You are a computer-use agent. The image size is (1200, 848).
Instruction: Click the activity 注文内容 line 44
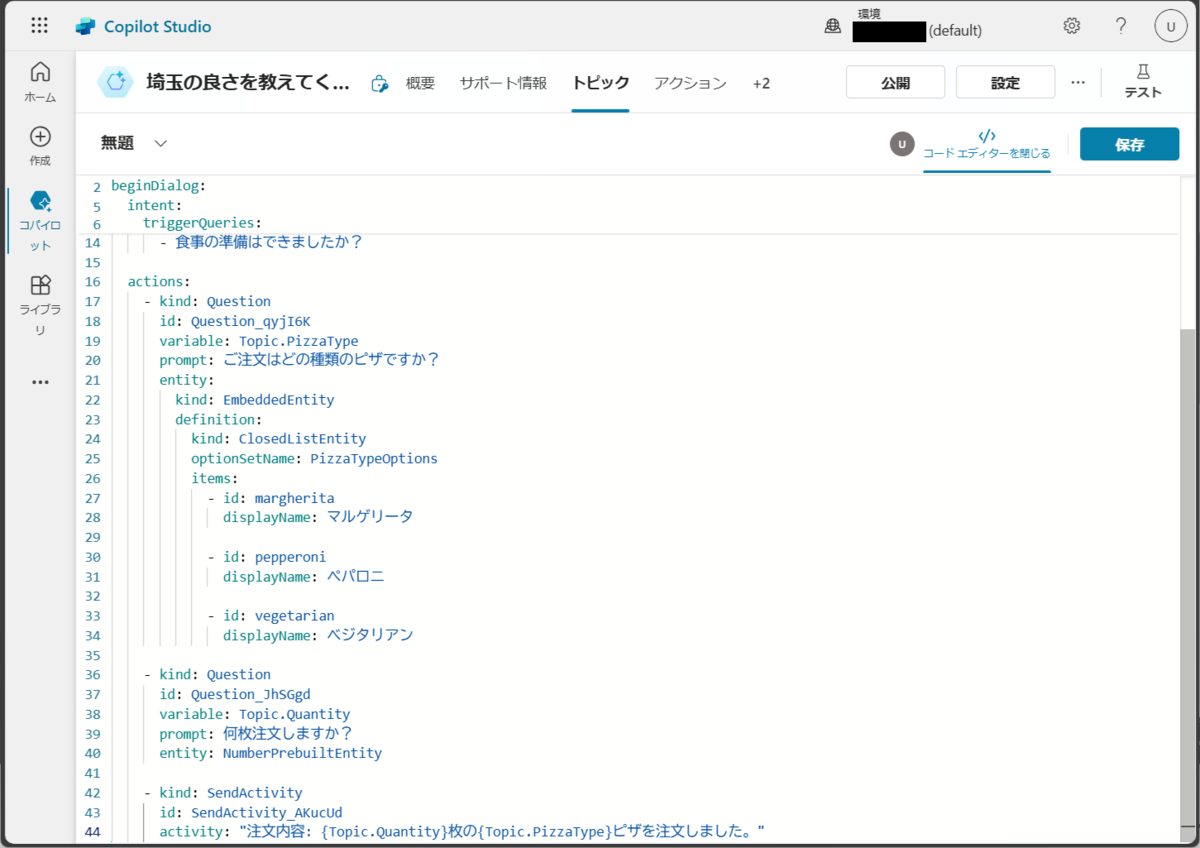[462, 832]
